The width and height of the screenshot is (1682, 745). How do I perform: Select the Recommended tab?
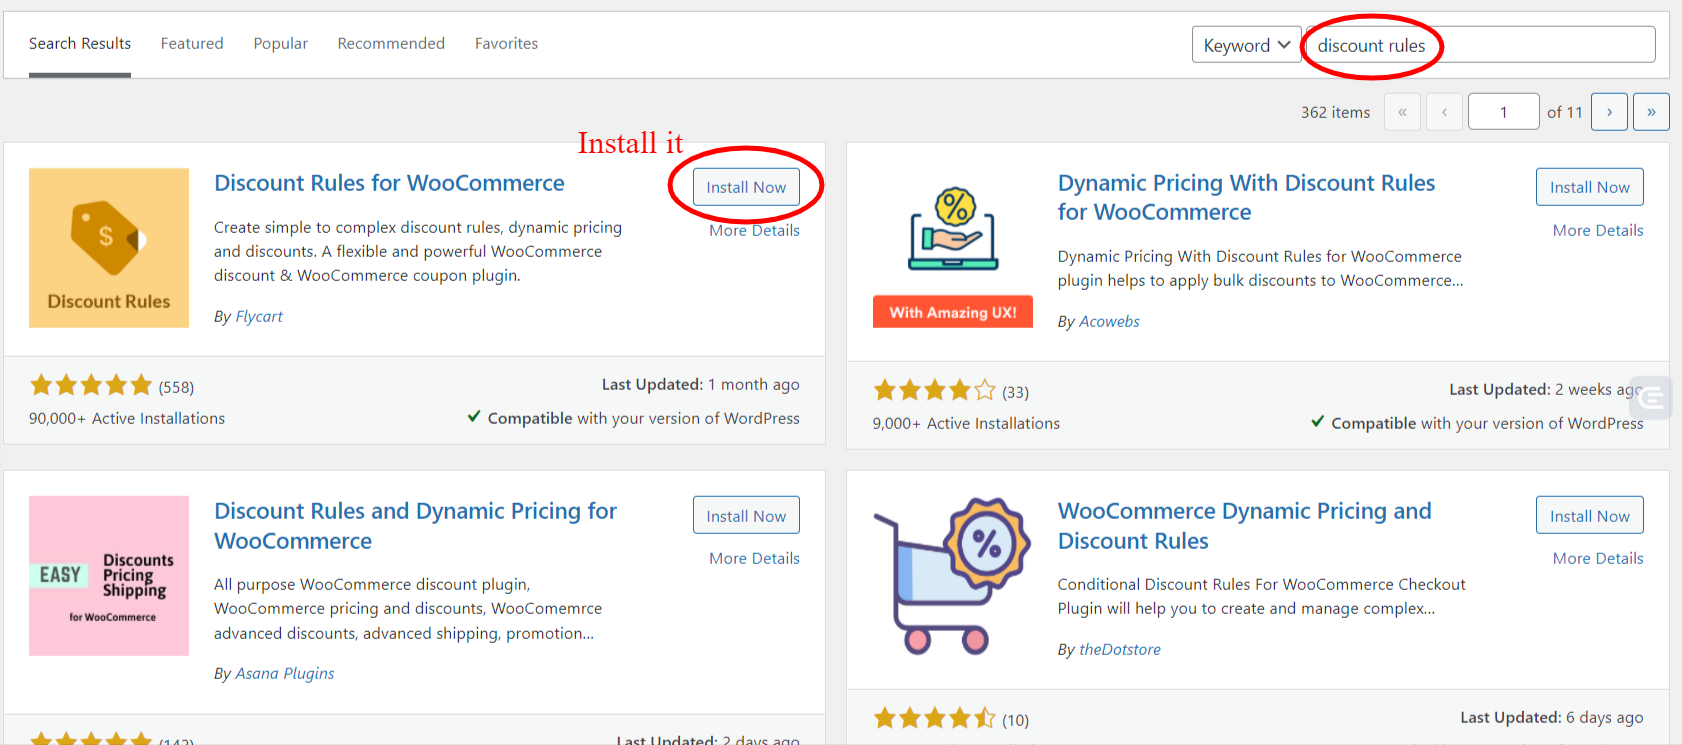[x=391, y=44]
